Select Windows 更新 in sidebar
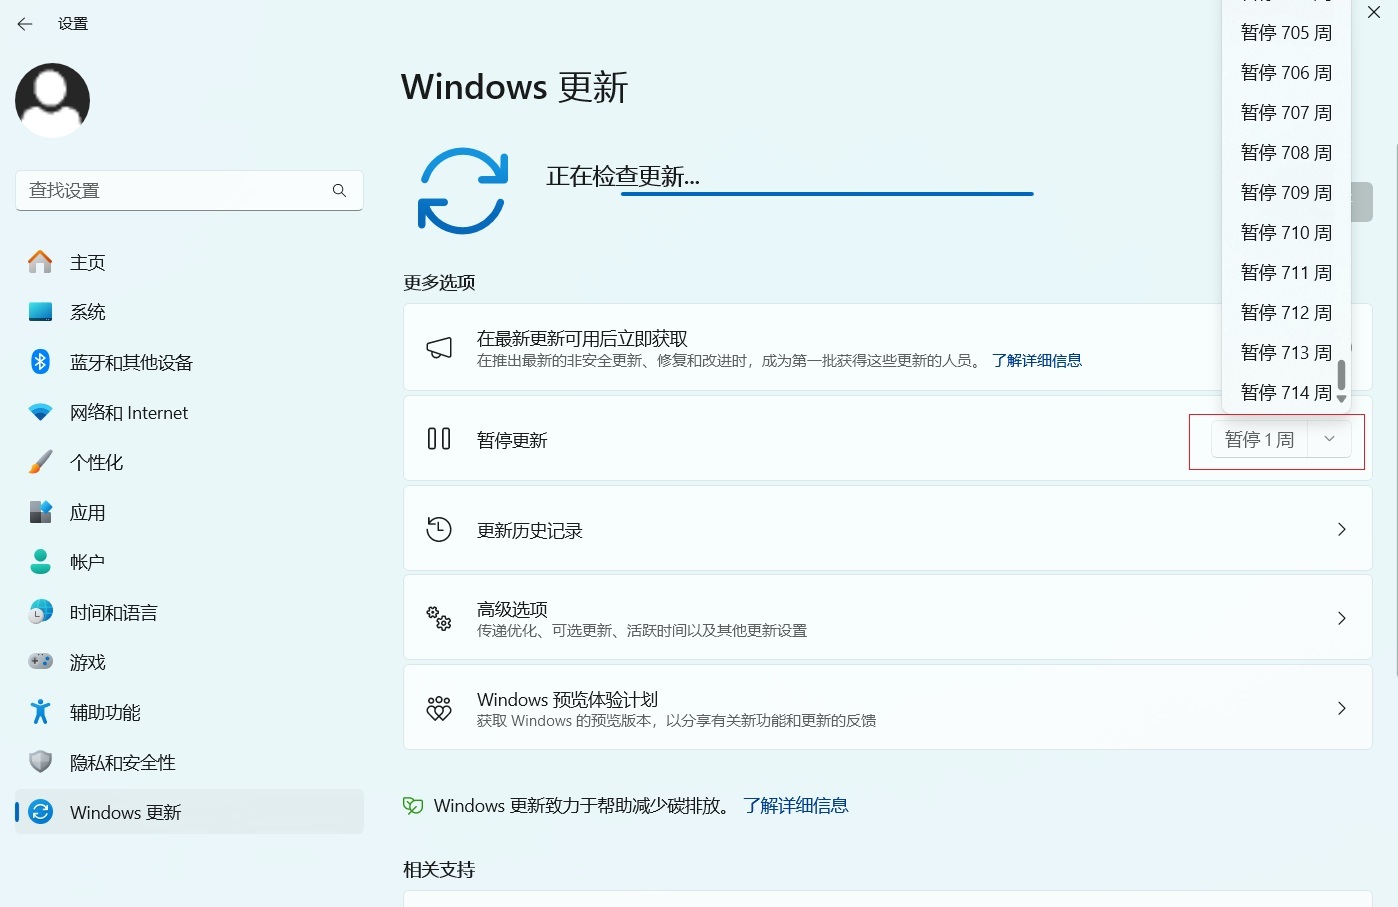This screenshot has height=907, width=1398. 189,812
